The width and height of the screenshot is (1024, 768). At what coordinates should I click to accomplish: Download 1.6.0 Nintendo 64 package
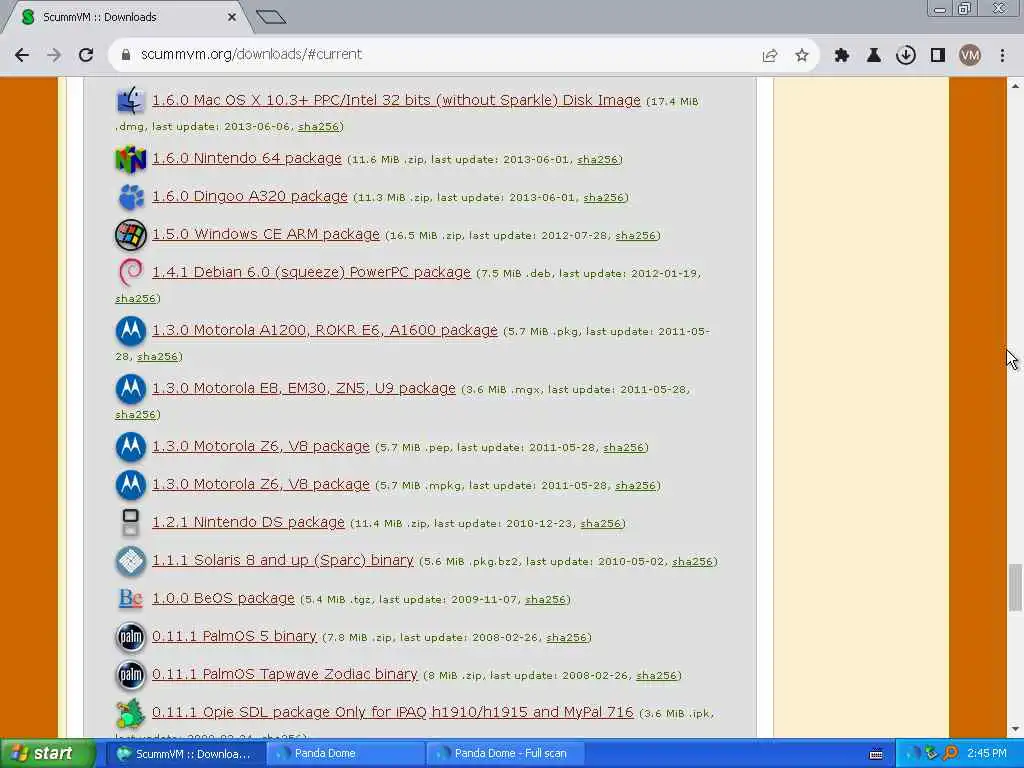246,159
